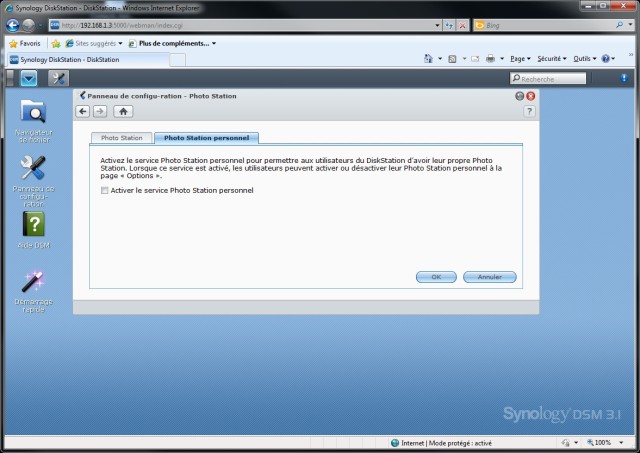
Task: Enable Activer le service Photo Station personnel
Action: (x=104, y=190)
